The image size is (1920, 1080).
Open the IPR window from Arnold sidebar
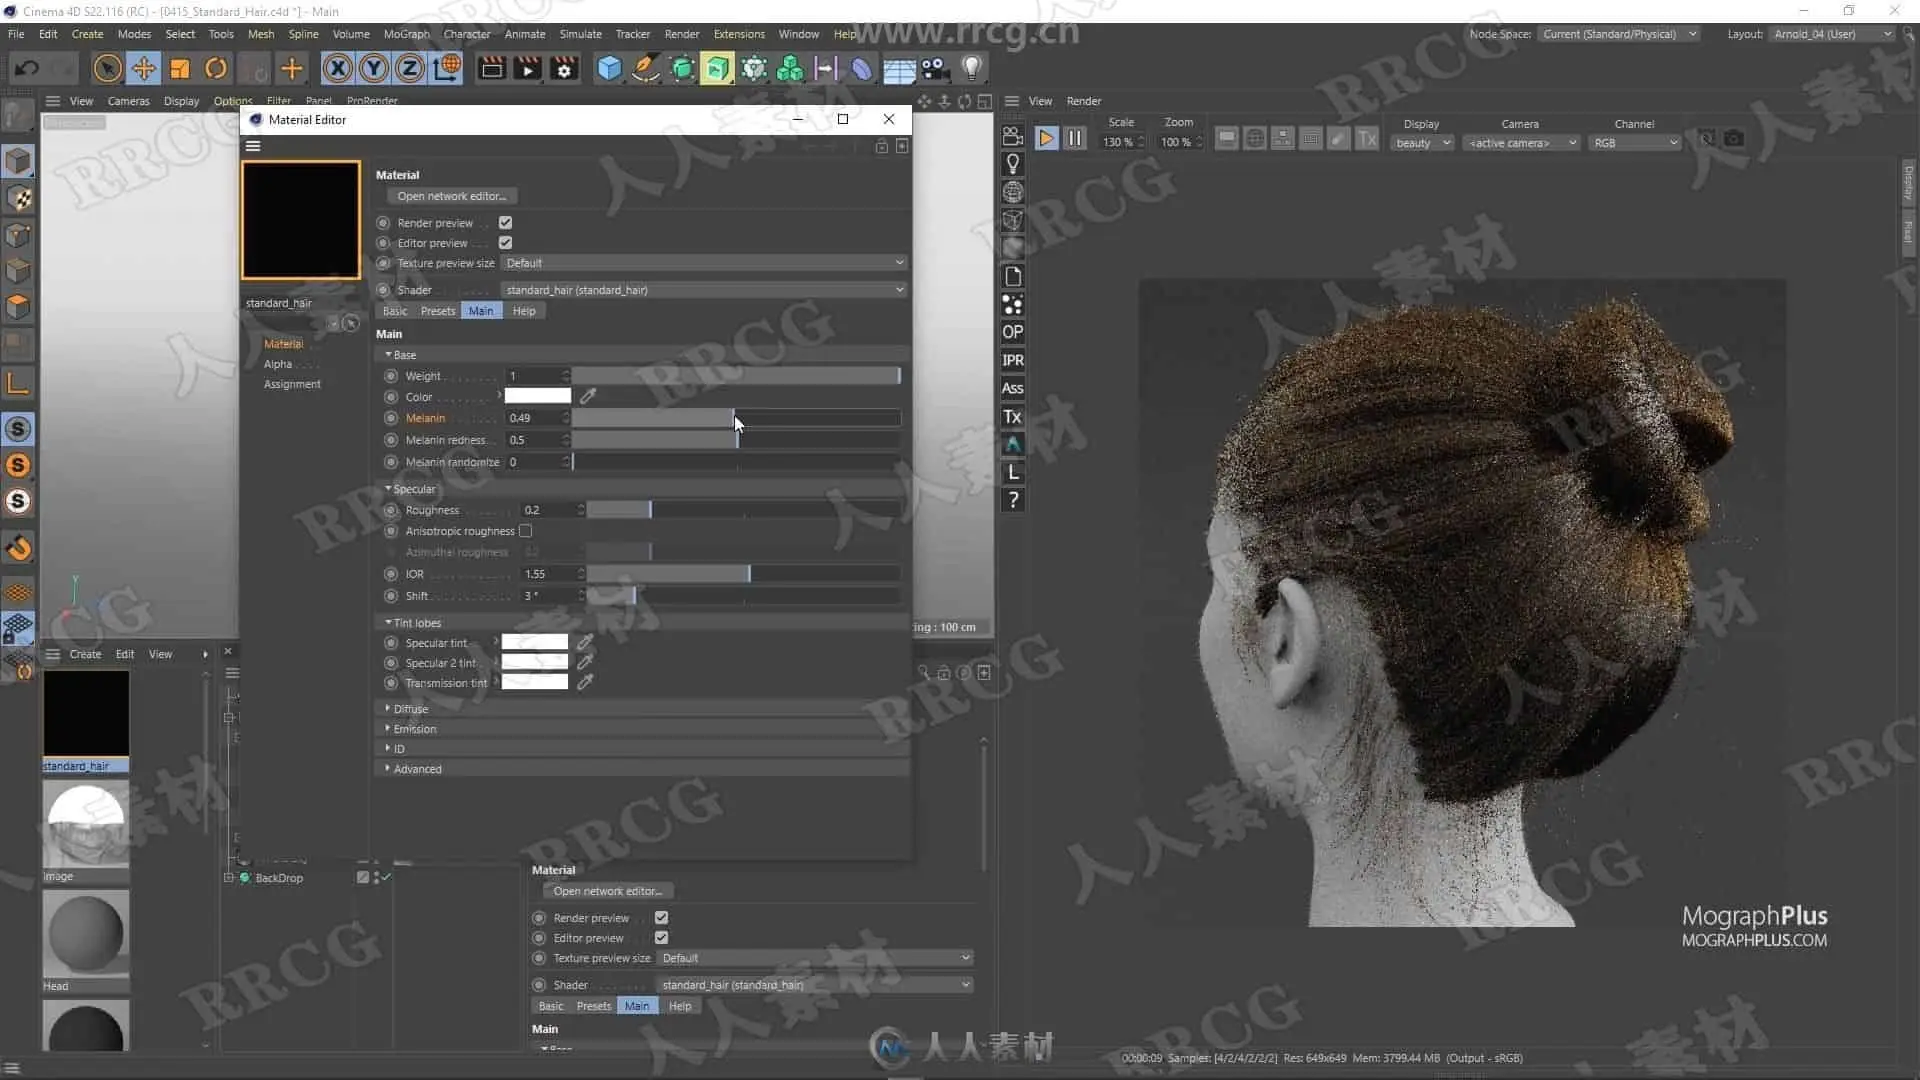[x=1012, y=360]
